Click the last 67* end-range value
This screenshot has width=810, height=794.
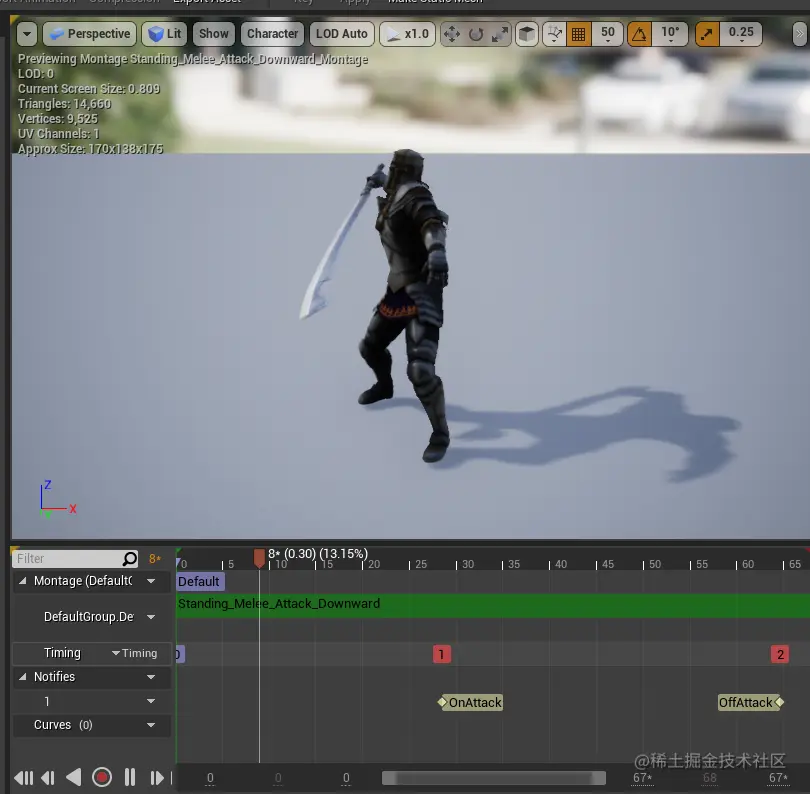(778, 778)
